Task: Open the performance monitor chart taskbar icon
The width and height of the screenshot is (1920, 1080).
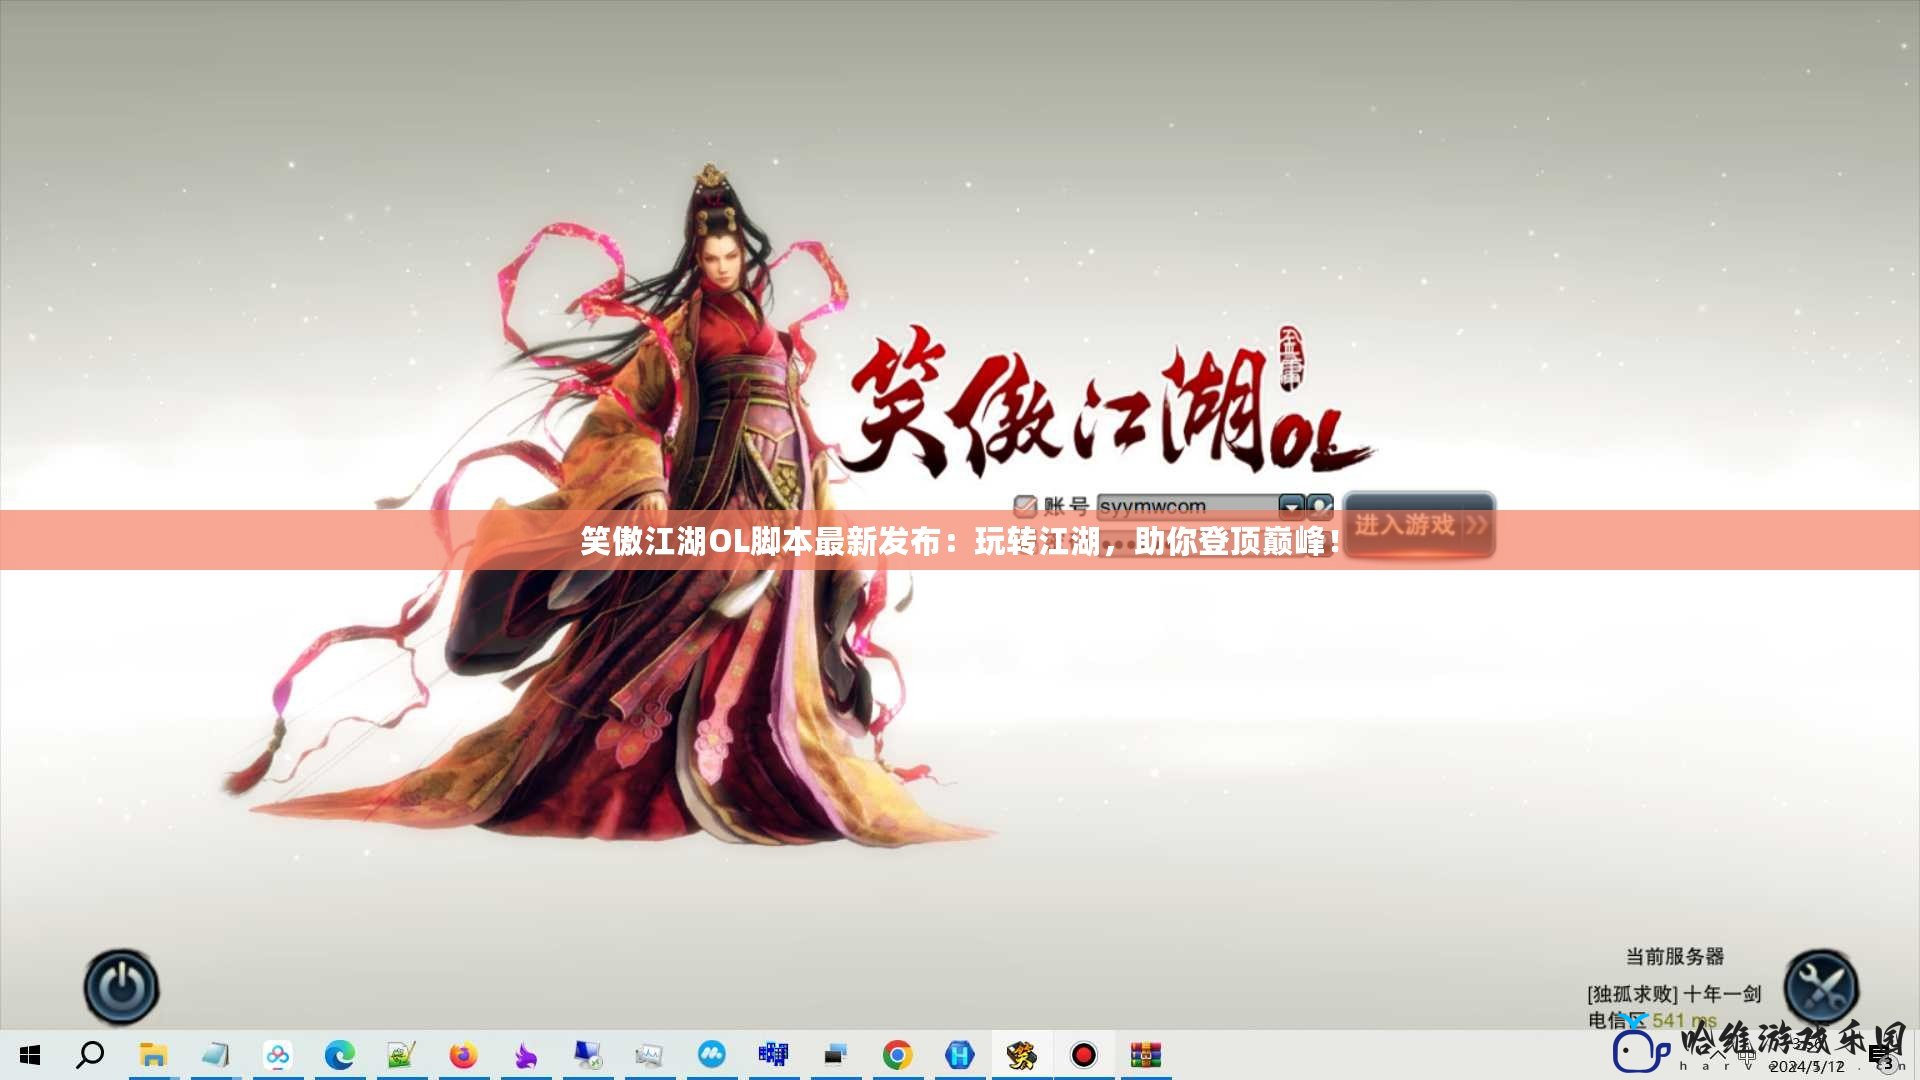Action: [x=649, y=1055]
